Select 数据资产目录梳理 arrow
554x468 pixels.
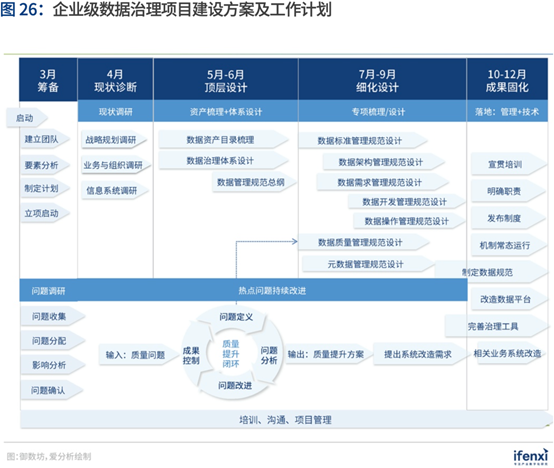[x=223, y=140]
